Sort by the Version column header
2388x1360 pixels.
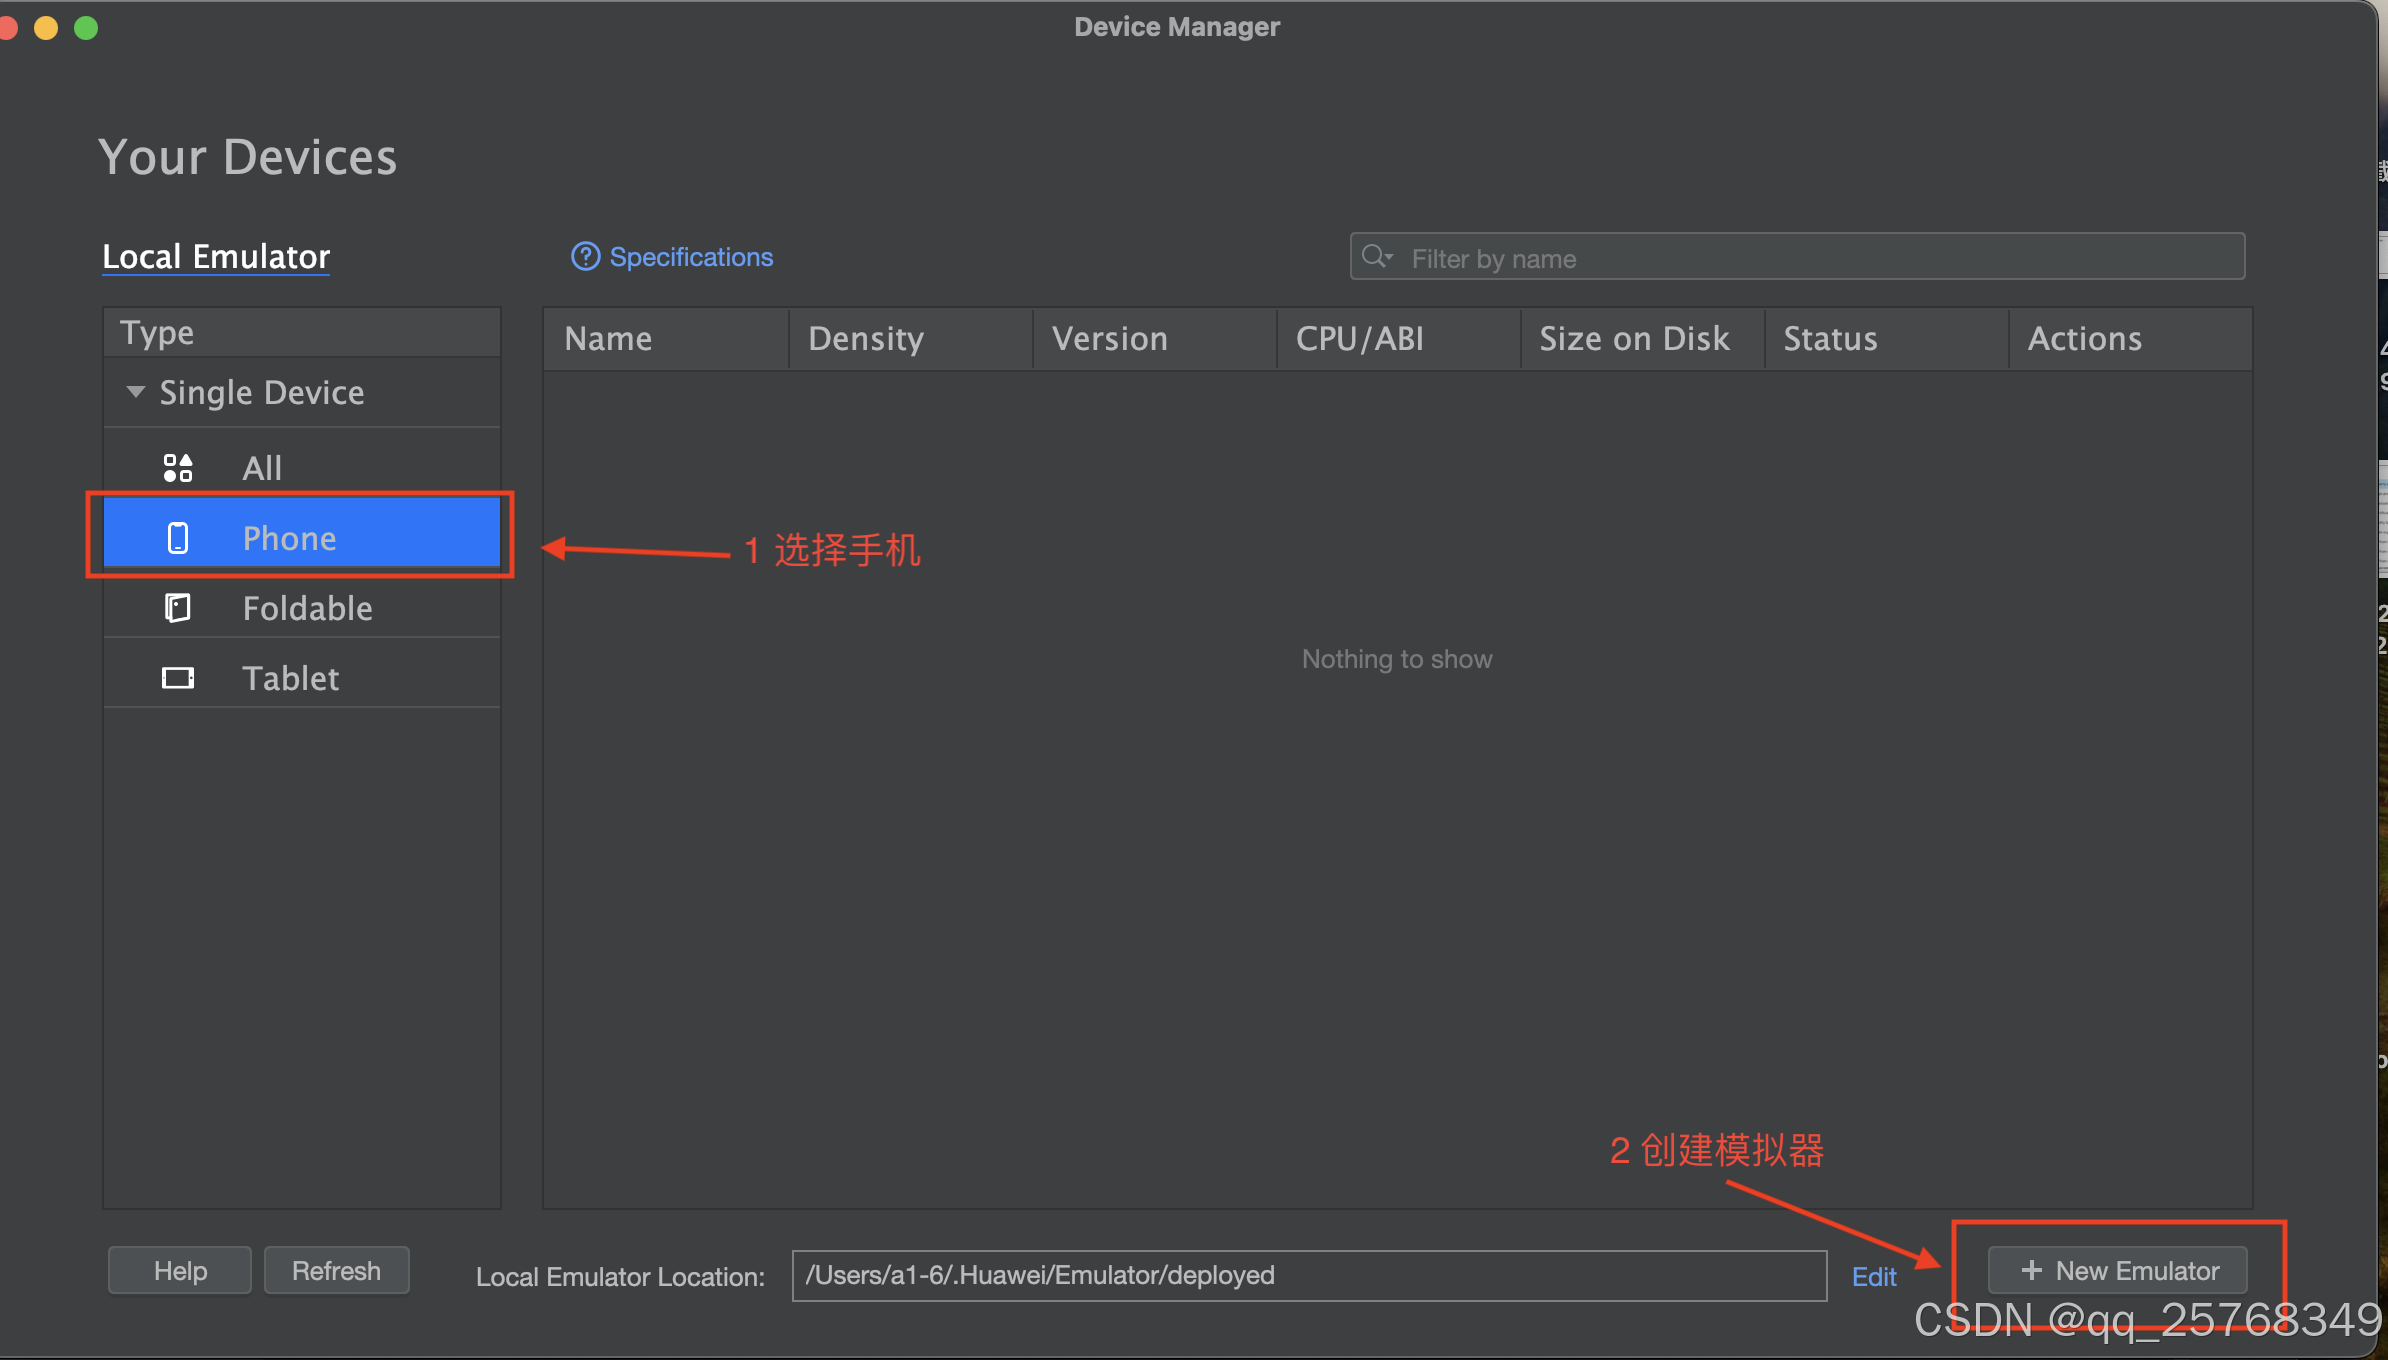coord(1110,339)
